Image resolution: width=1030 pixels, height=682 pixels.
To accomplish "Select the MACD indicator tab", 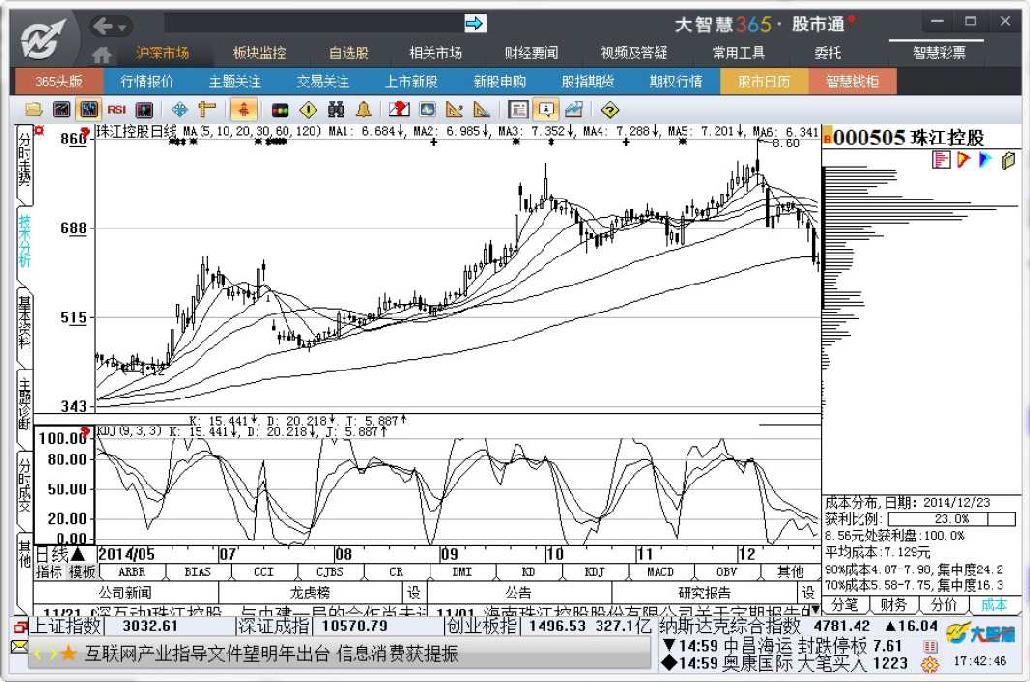I will (x=660, y=572).
